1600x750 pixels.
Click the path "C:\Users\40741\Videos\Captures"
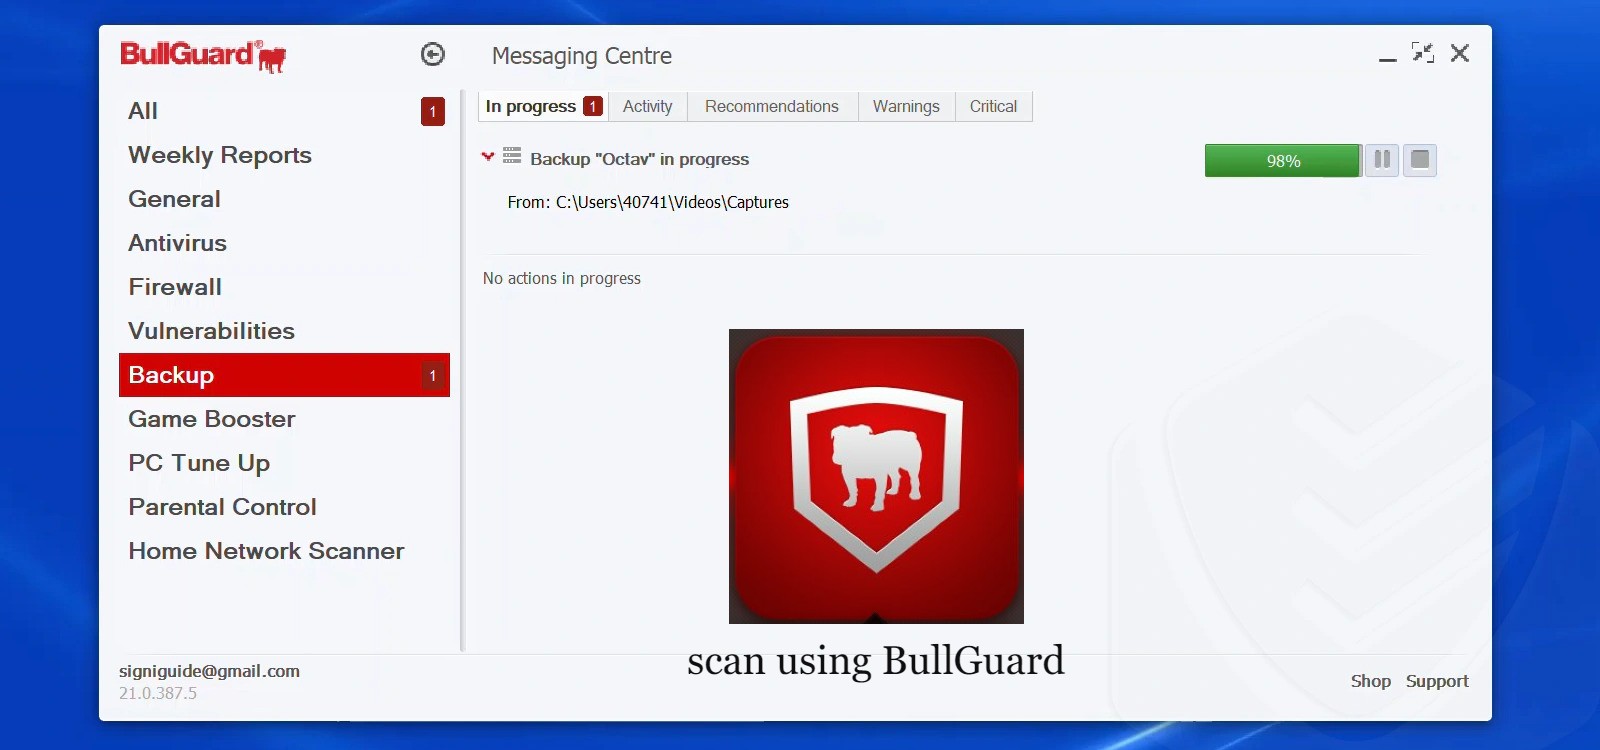point(672,202)
